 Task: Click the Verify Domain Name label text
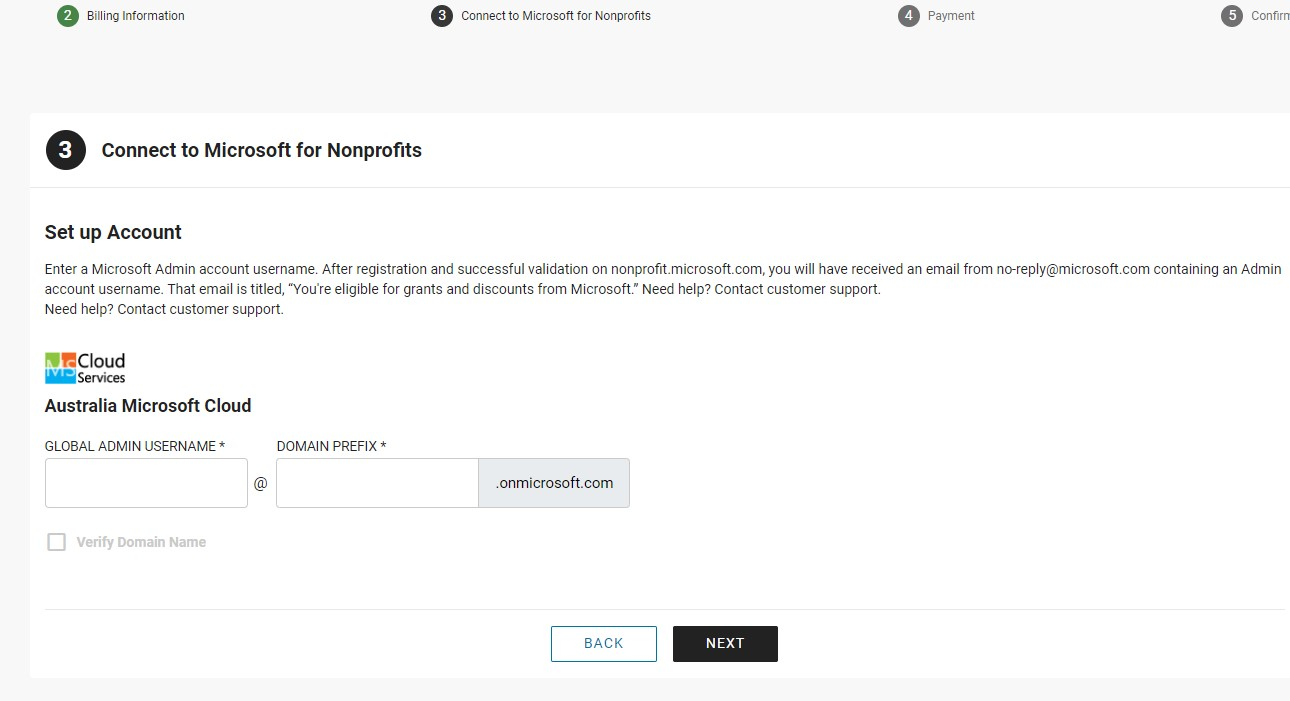pyautogui.click(x=141, y=542)
